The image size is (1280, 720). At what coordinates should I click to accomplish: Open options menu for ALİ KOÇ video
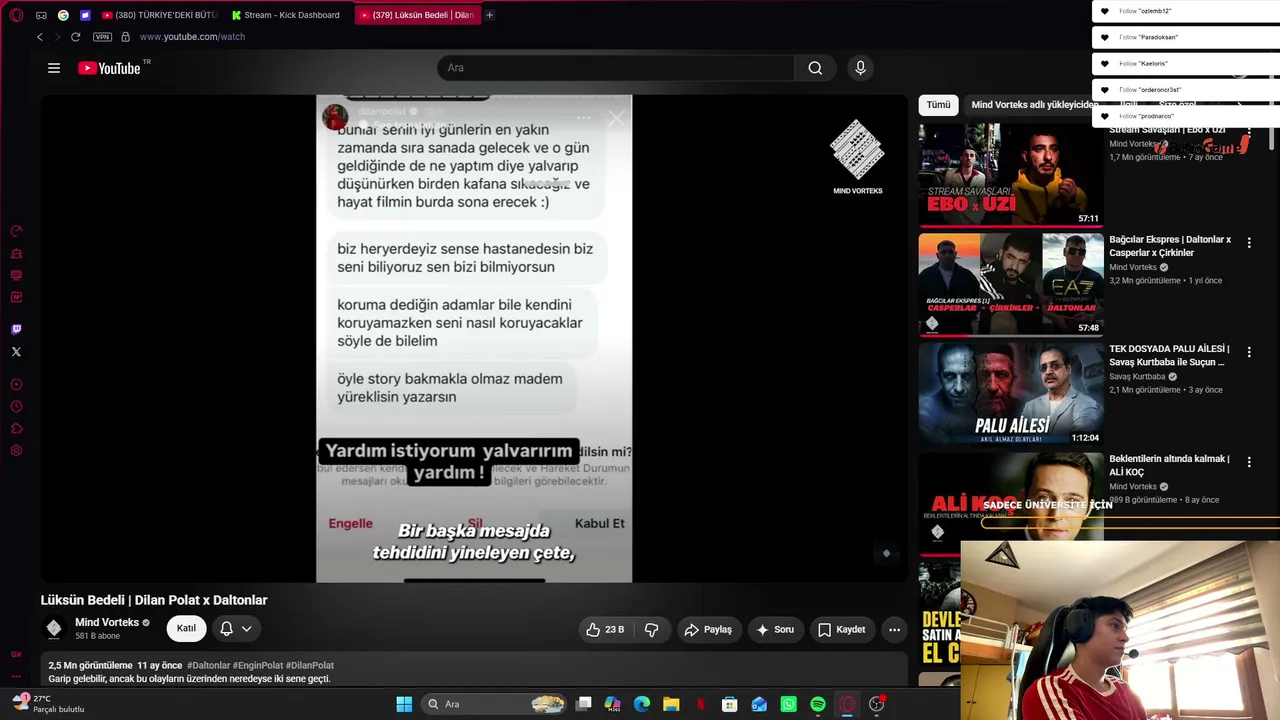[1249, 461]
